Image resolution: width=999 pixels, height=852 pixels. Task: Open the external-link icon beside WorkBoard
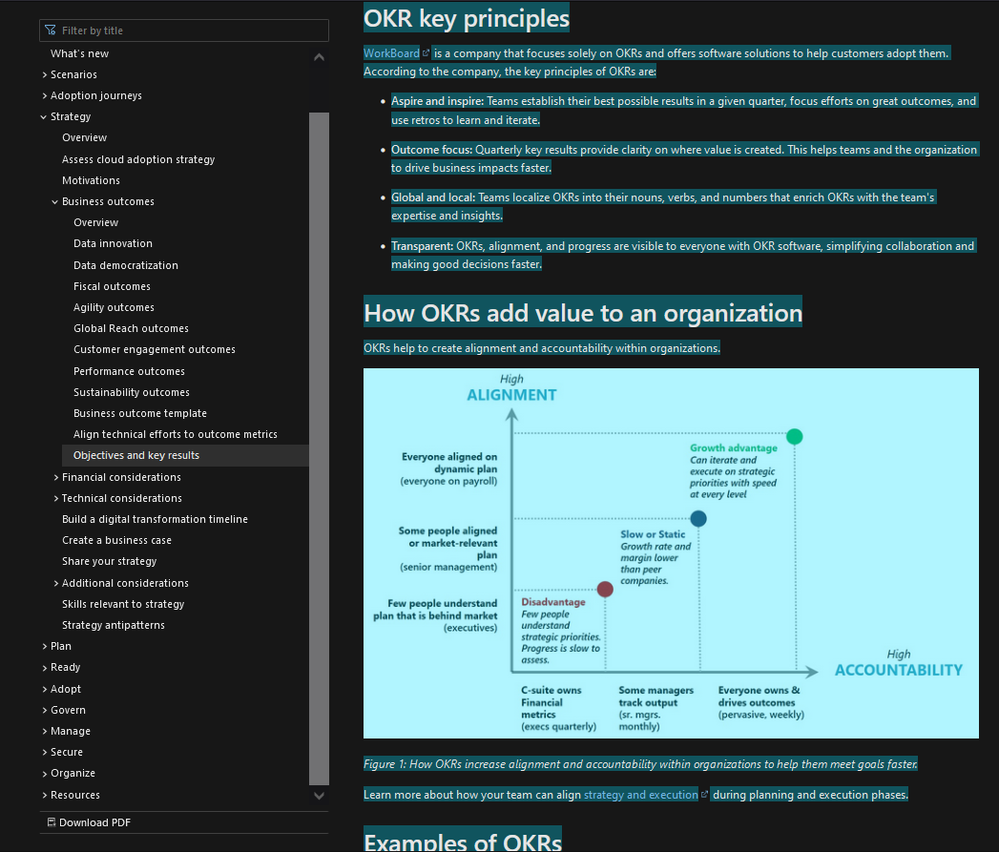coord(426,52)
